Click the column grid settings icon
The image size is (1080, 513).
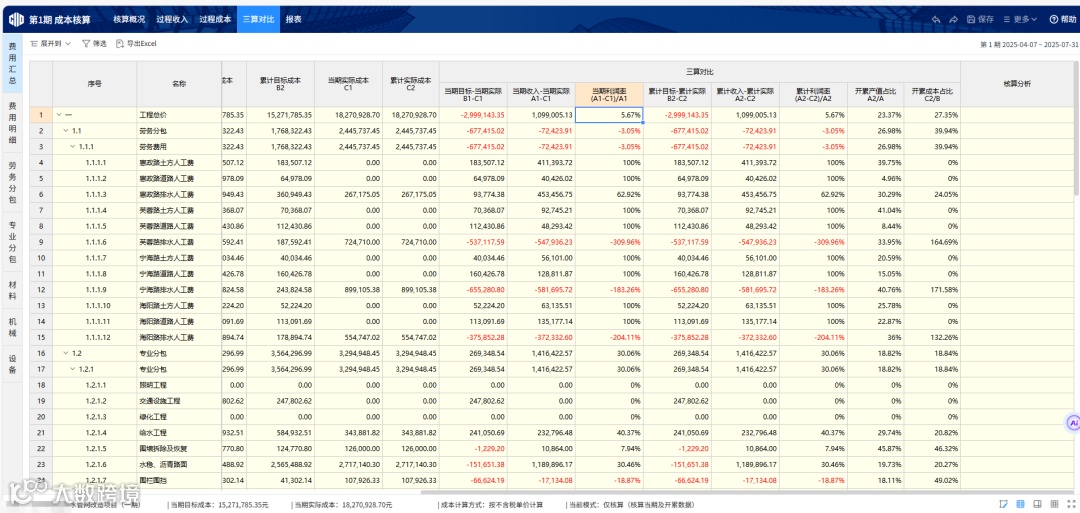[x=1054, y=504]
